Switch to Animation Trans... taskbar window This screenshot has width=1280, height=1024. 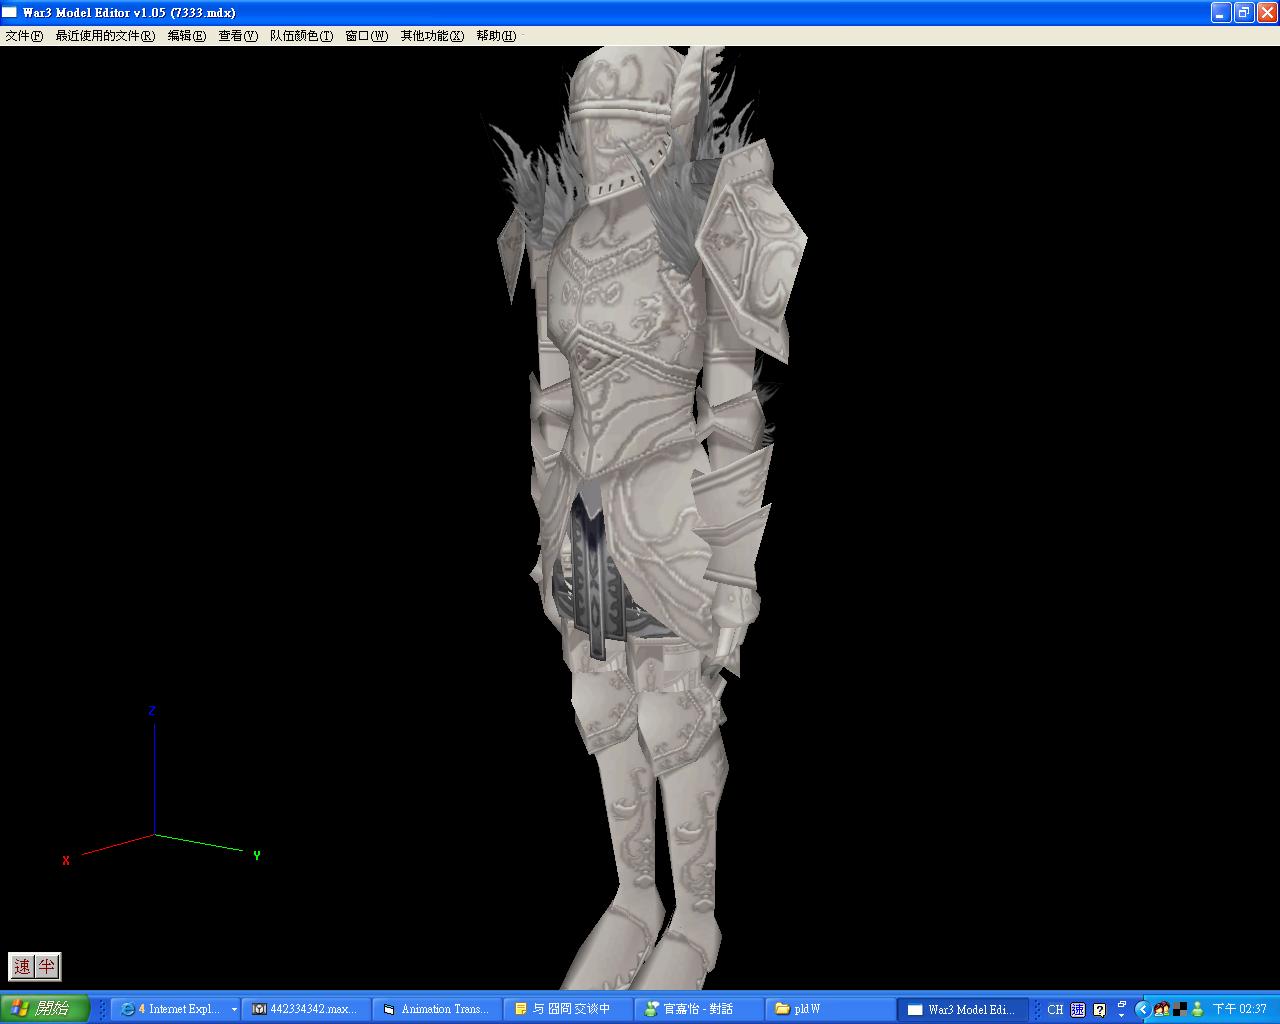point(437,1009)
